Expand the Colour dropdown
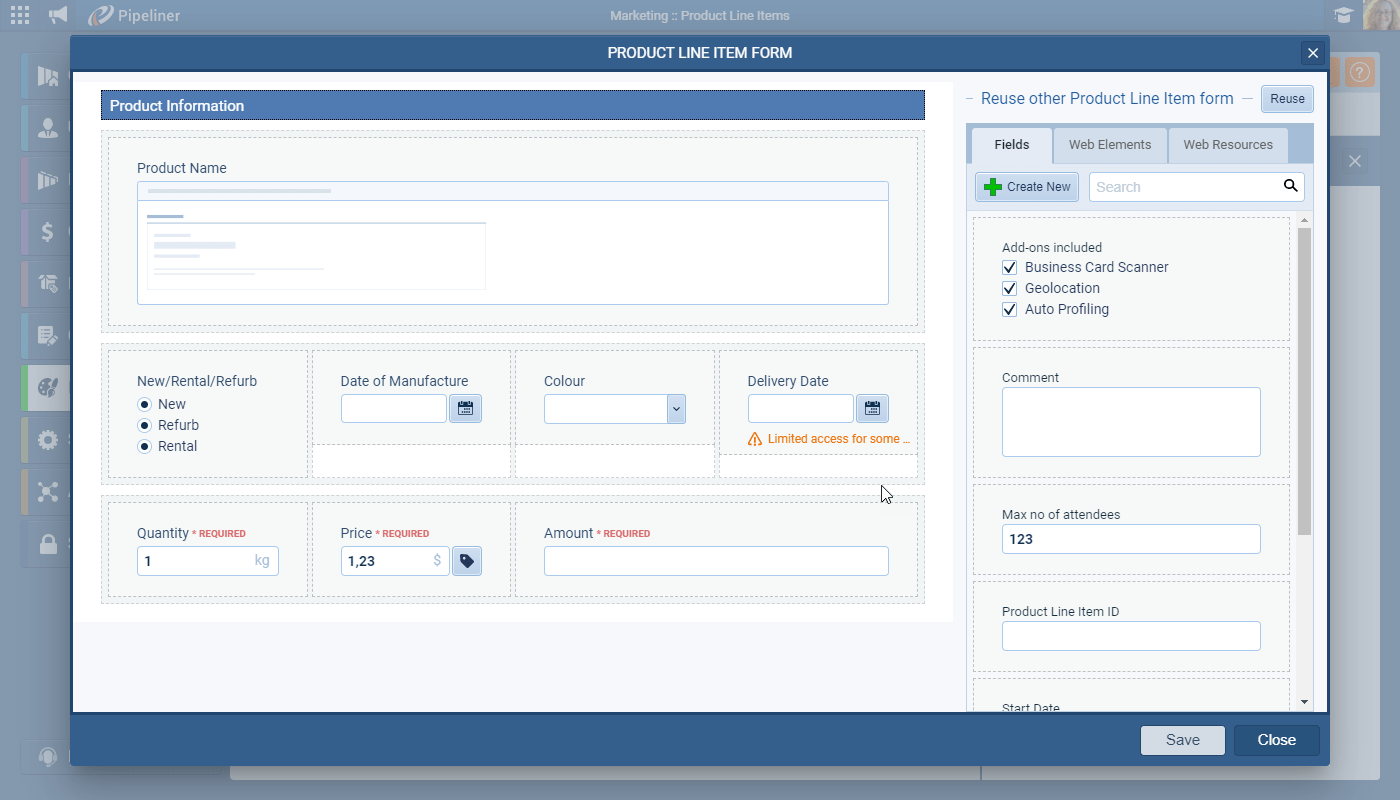Viewport: 1400px width, 800px height. (676, 408)
